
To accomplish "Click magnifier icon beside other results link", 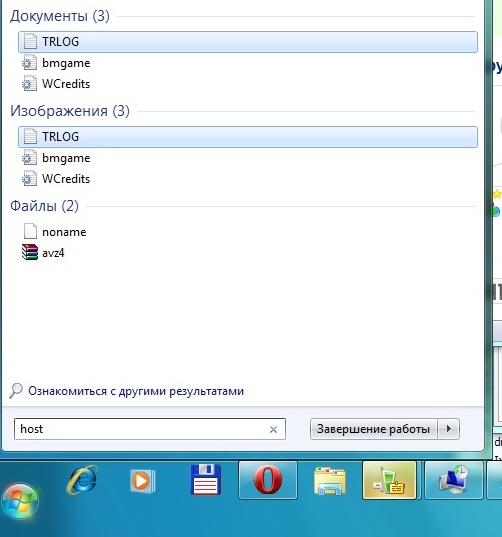I will [x=16, y=391].
